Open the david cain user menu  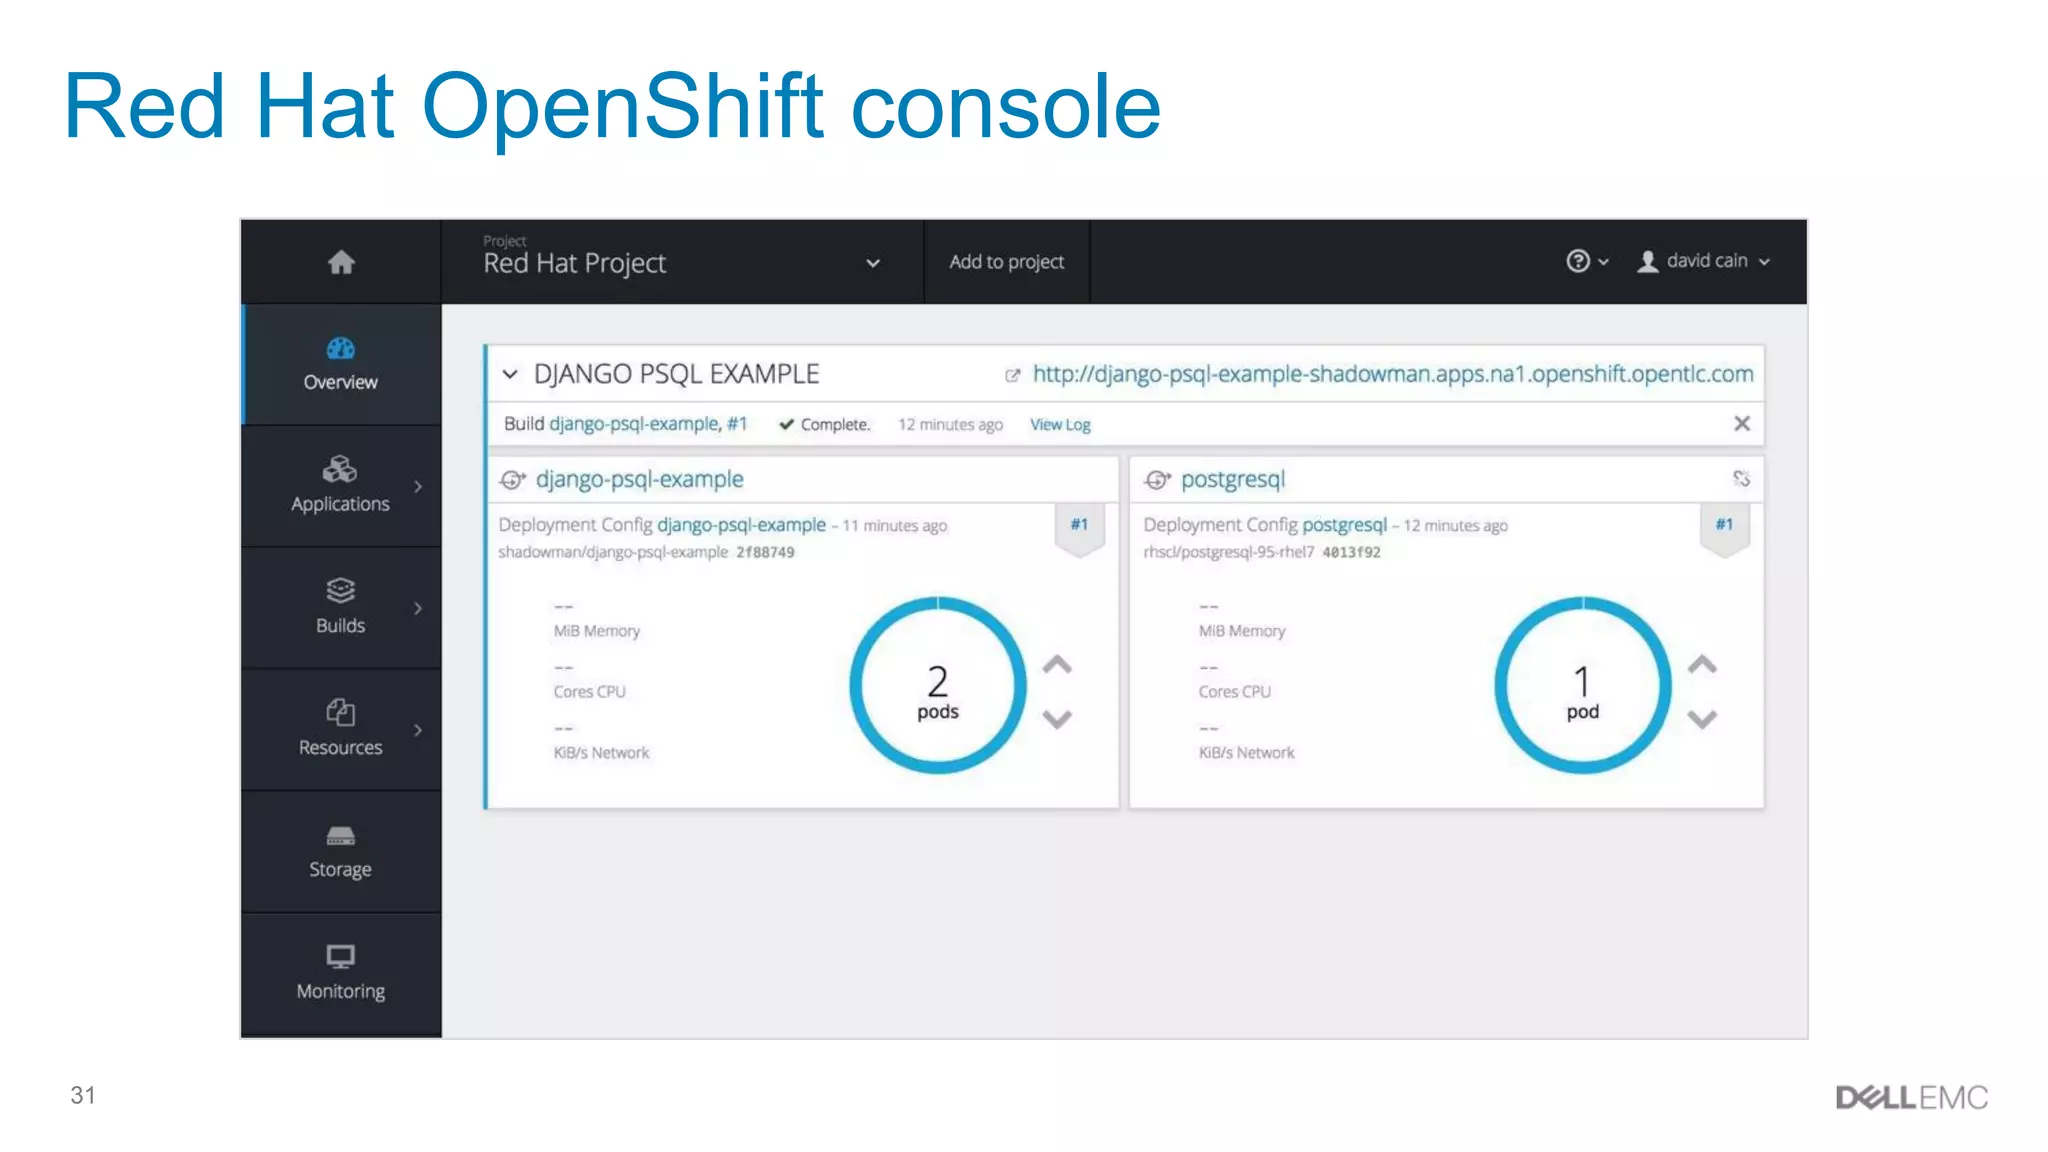pyautogui.click(x=1704, y=261)
